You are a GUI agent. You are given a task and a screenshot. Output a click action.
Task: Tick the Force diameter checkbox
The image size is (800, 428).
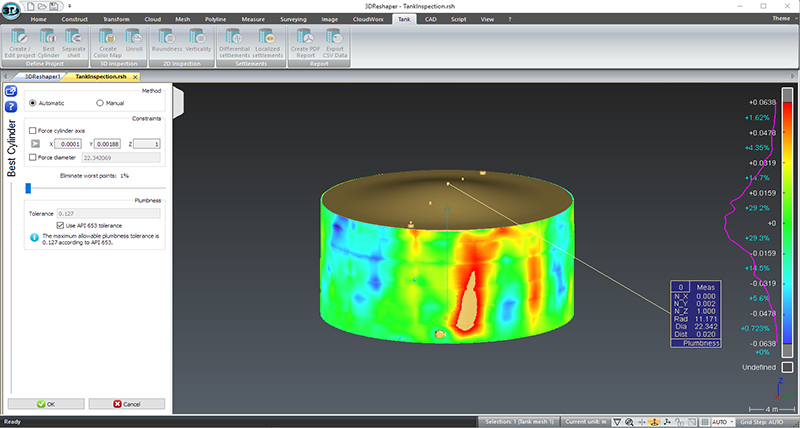(32, 157)
